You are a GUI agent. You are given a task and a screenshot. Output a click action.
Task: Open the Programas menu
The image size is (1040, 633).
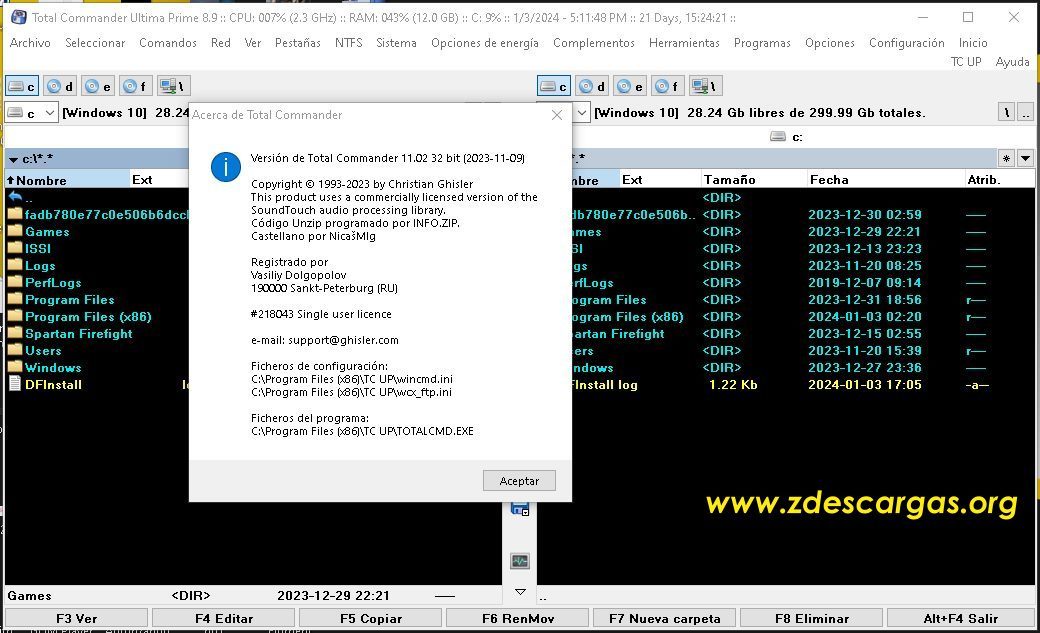pyautogui.click(x=762, y=42)
